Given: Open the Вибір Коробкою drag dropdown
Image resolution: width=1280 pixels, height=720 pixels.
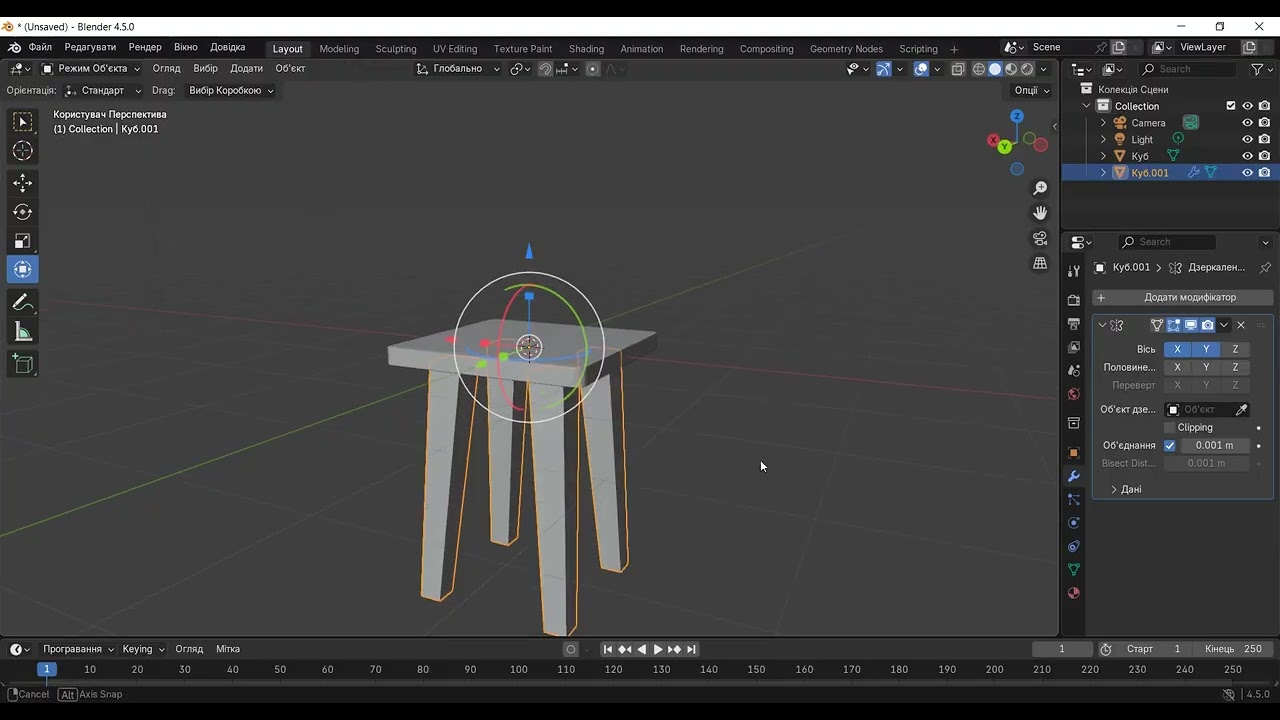Looking at the screenshot, I should (x=230, y=90).
